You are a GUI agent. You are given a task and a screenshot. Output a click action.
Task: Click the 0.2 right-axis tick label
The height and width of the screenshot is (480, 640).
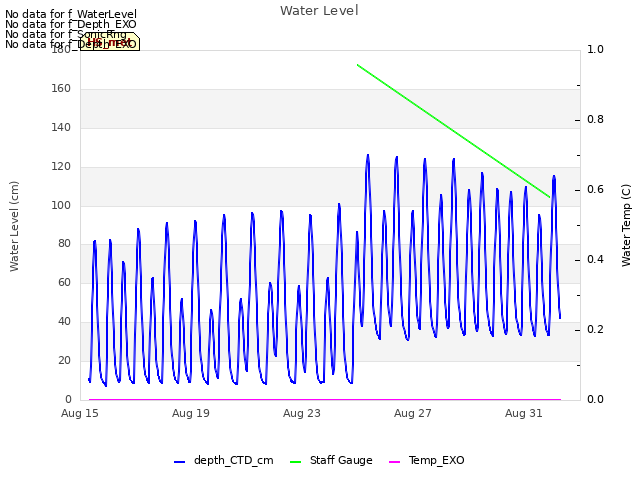pyautogui.click(x=595, y=329)
